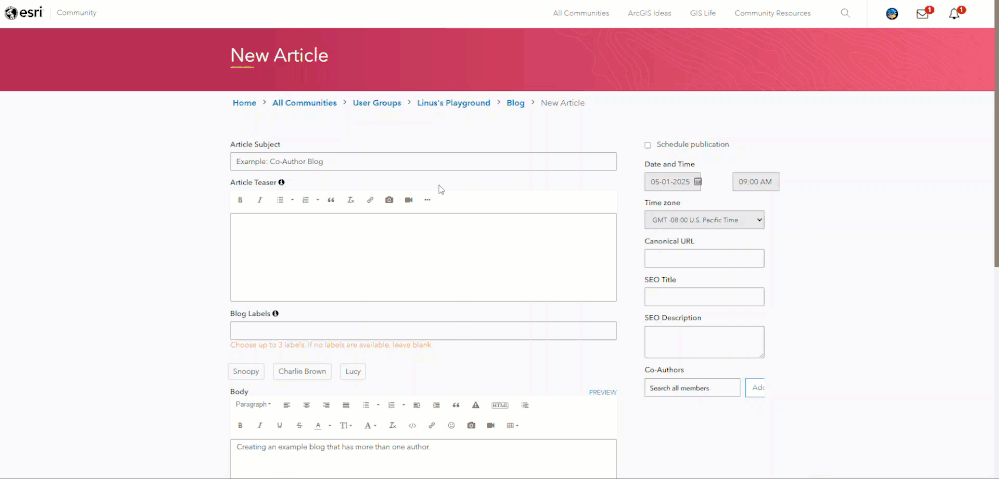Open the Paragraph style dropdown
The image size is (999, 479).
[x=253, y=404]
